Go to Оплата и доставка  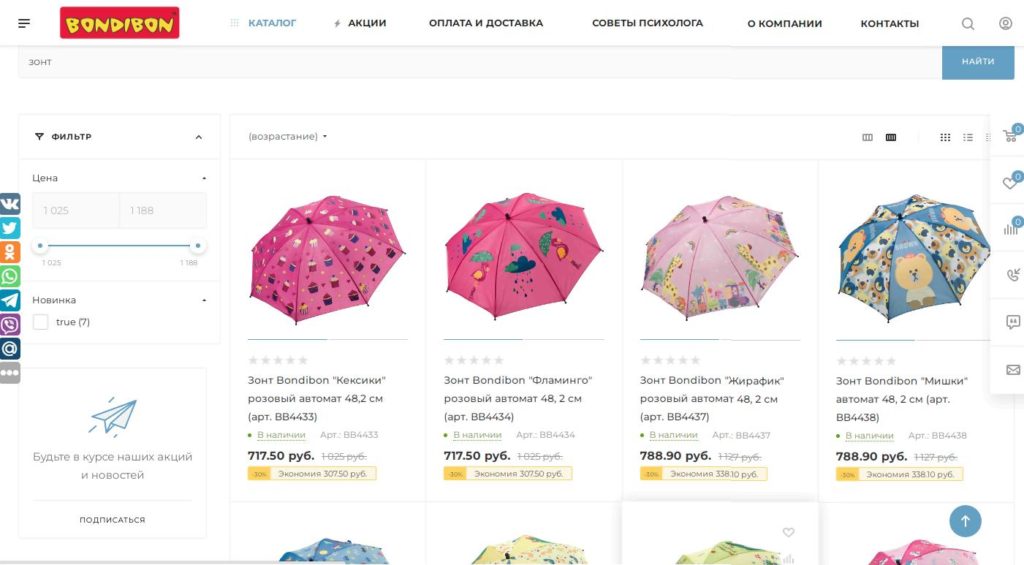[486, 23]
